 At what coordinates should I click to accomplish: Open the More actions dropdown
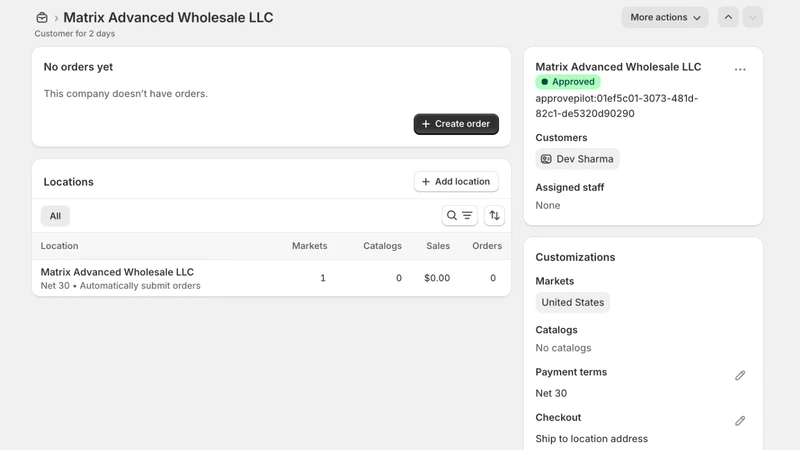[x=665, y=17]
